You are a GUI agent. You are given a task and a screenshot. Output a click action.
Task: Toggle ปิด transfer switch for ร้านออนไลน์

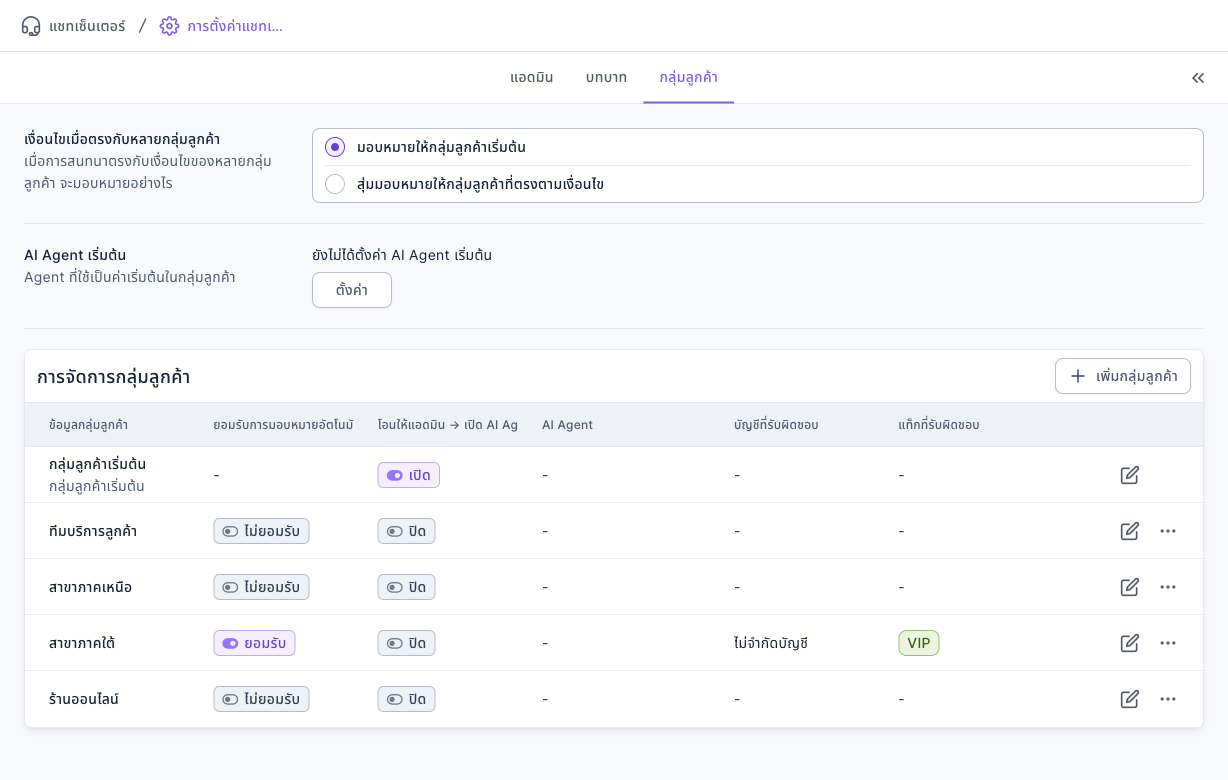tap(407, 699)
